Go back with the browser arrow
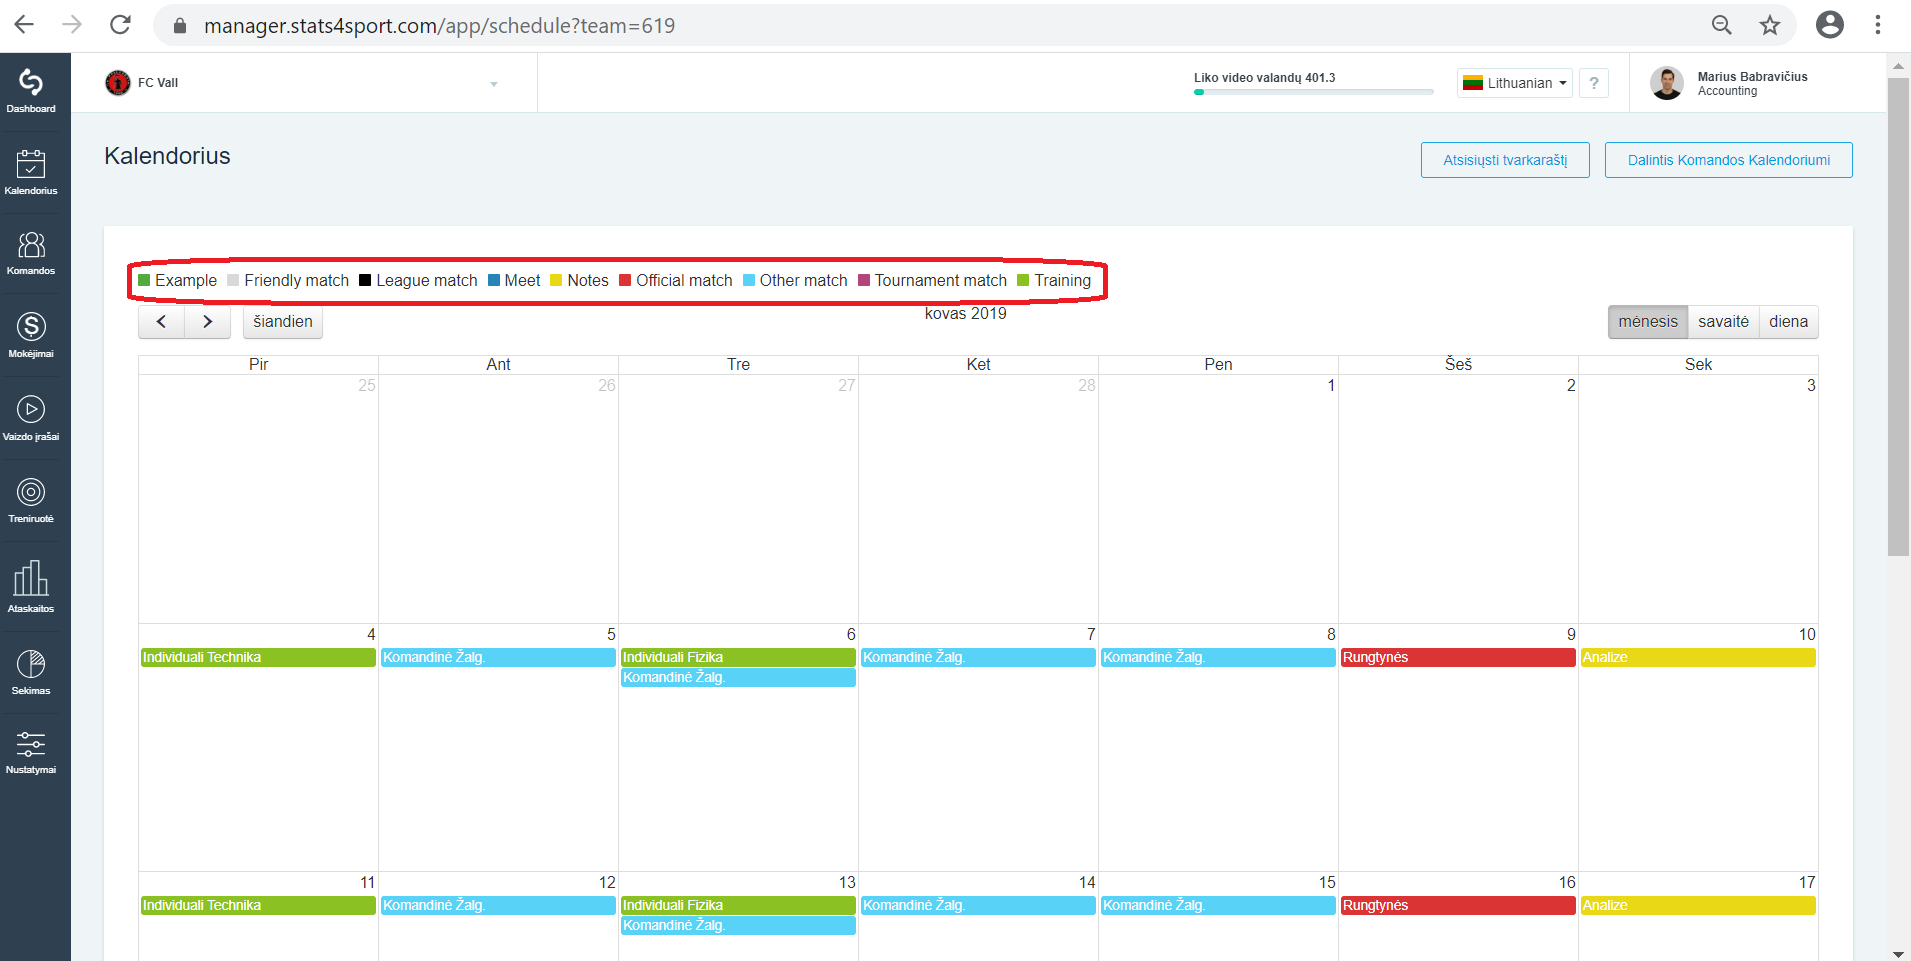The width and height of the screenshot is (1911, 961). [24, 25]
